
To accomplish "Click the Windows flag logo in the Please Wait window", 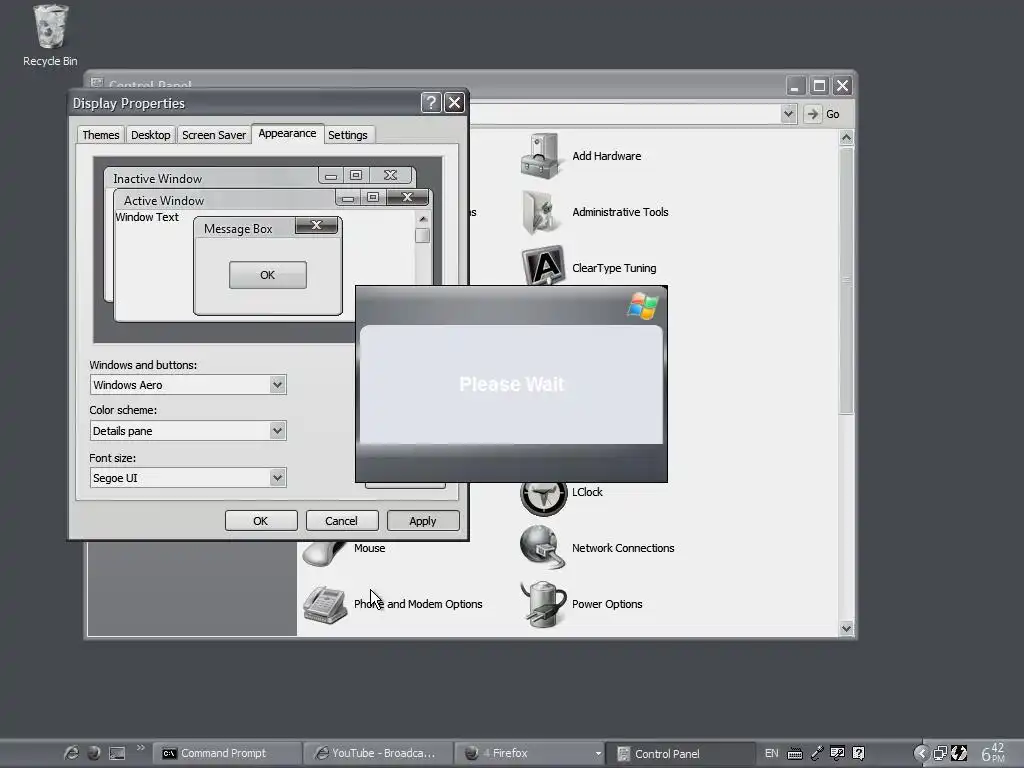I will click(643, 306).
